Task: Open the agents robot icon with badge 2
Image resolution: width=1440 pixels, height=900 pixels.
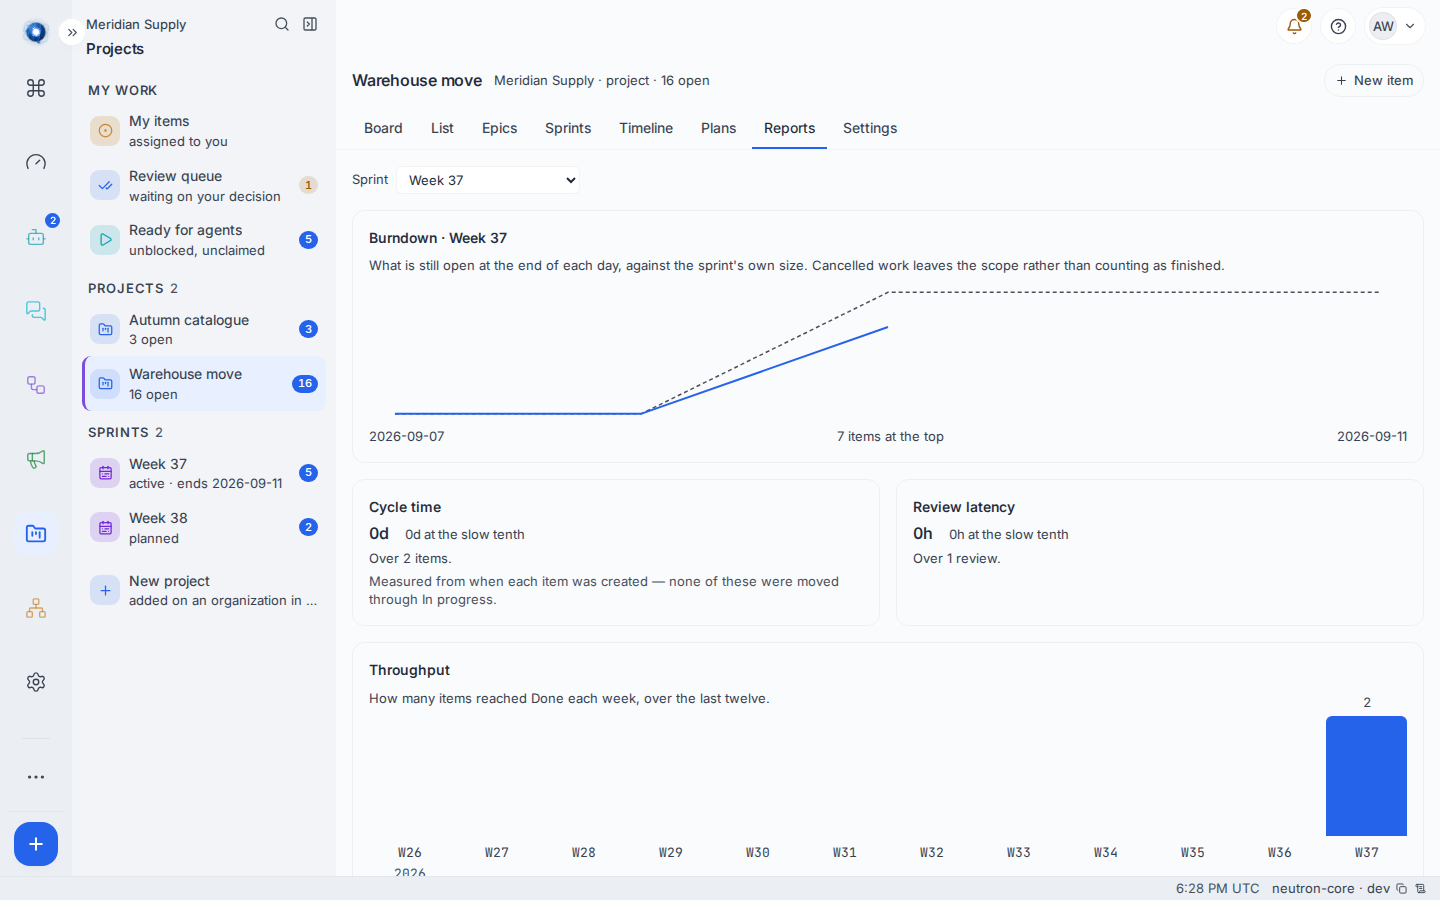Action: (36, 236)
